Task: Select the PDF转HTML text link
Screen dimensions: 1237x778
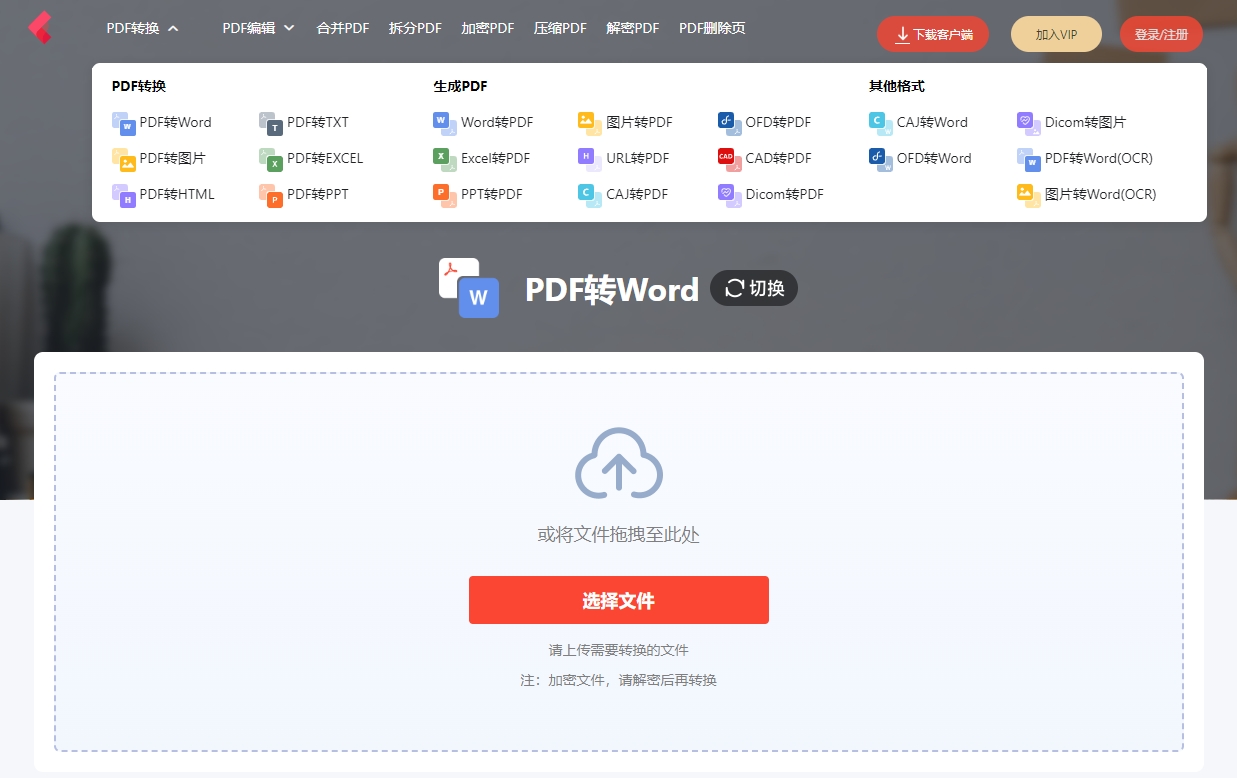Action: click(177, 195)
